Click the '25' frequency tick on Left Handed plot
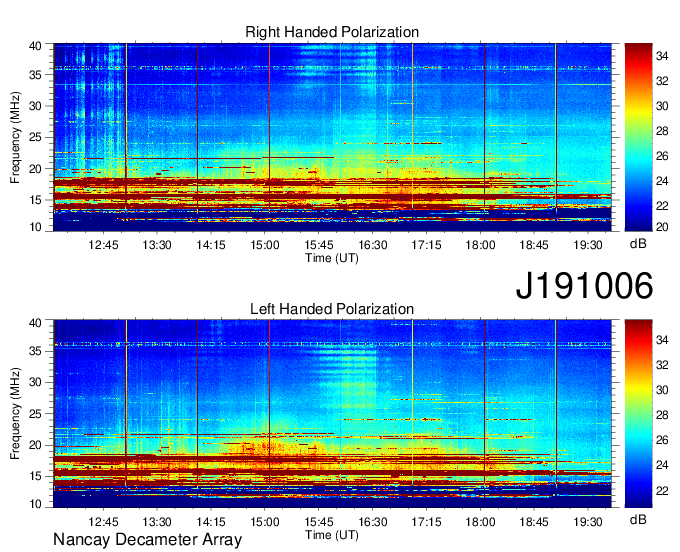Viewport: 680px width, 552px height. click(x=35, y=414)
